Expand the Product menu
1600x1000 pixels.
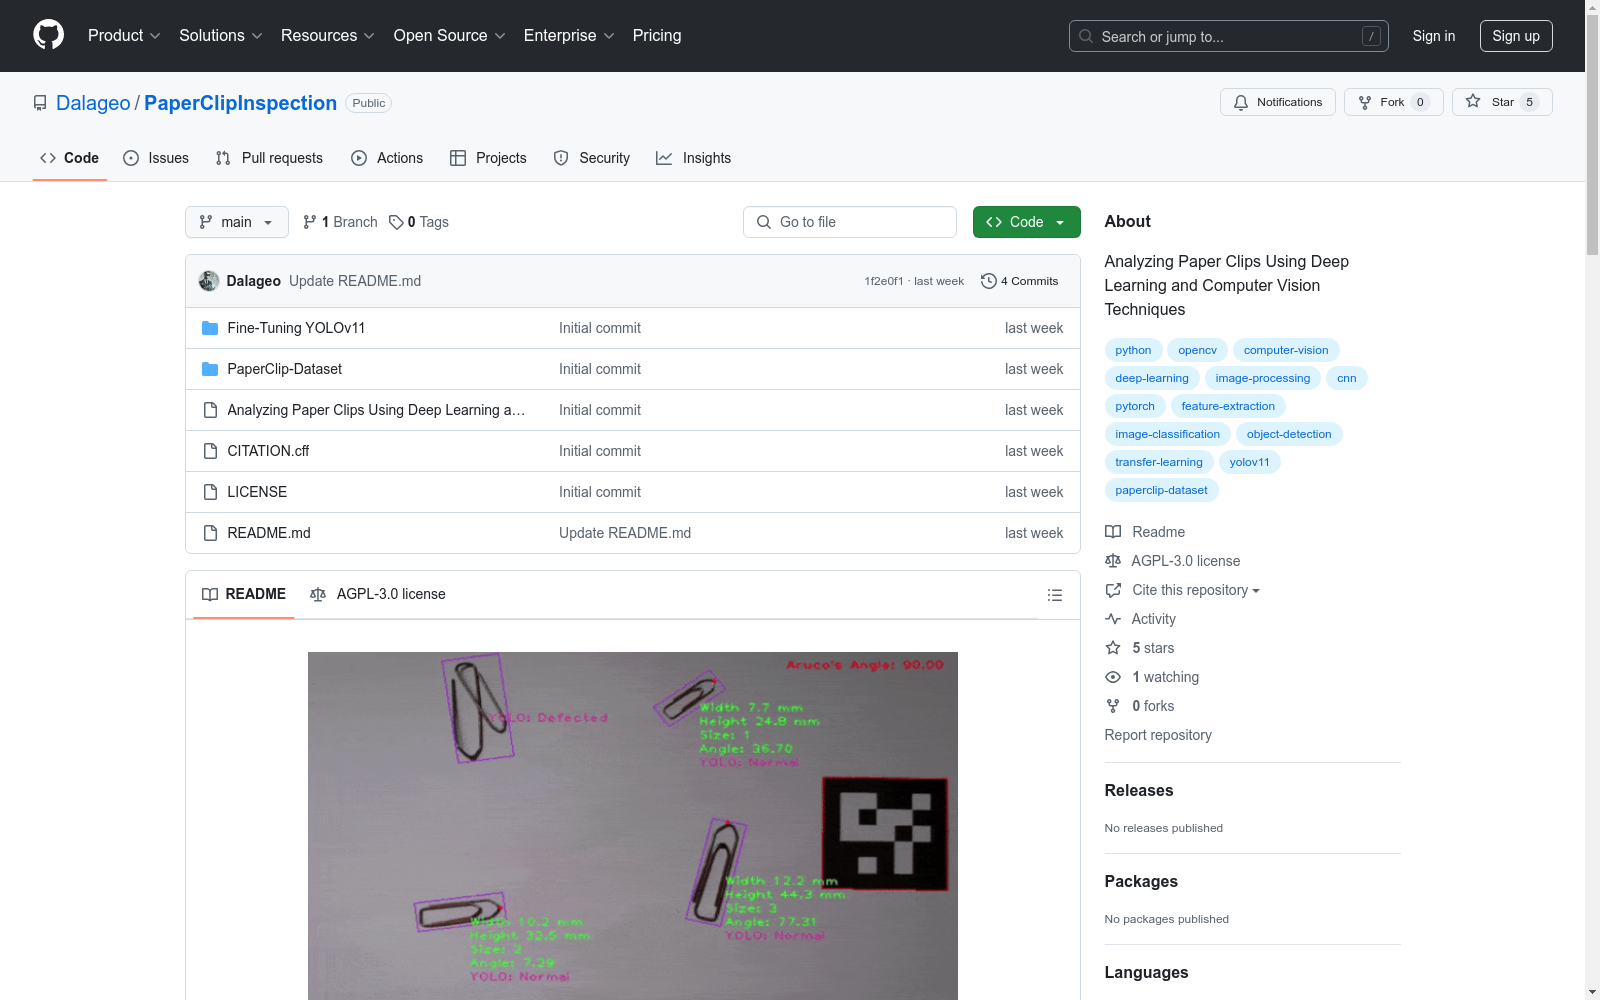point(124,35)
